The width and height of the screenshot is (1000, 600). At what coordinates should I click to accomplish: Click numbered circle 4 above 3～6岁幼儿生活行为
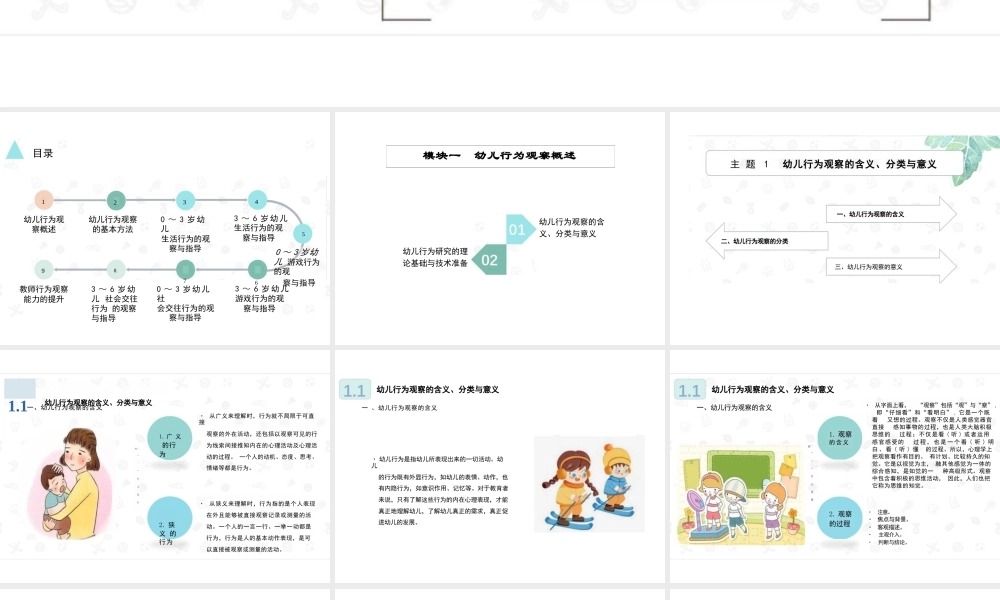257,200
